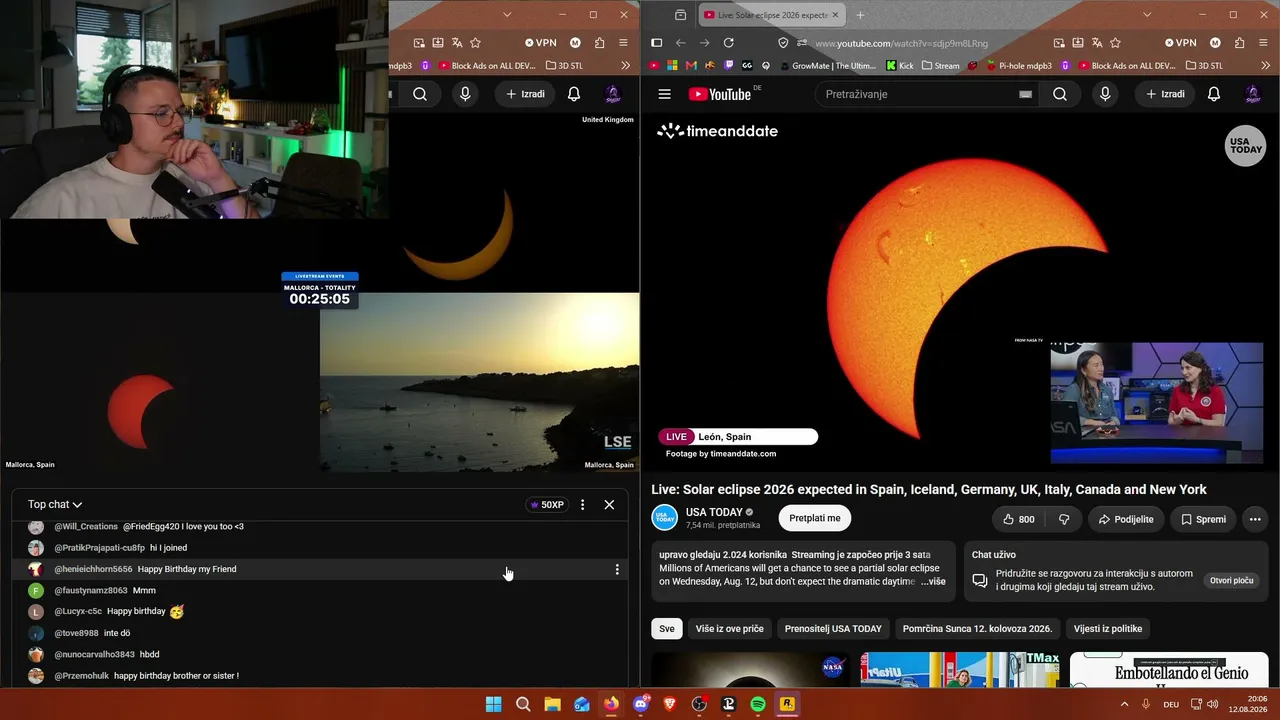Select the Sve filter chip
The width and height of the screenshot is (1280, 720).
coord(667,629)
